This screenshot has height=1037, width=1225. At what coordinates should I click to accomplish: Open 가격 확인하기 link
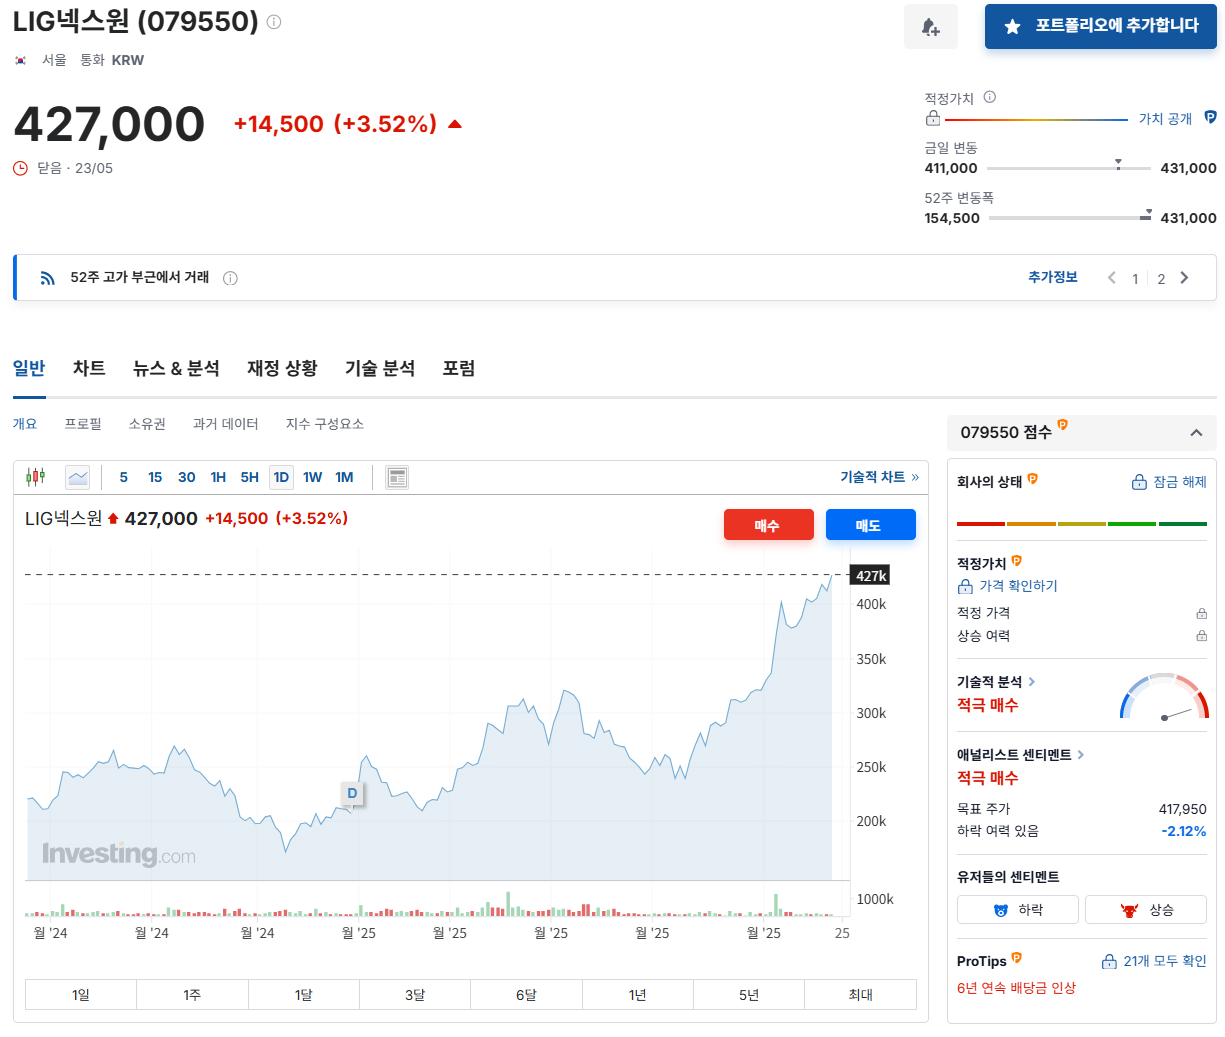coord(1008,586)
